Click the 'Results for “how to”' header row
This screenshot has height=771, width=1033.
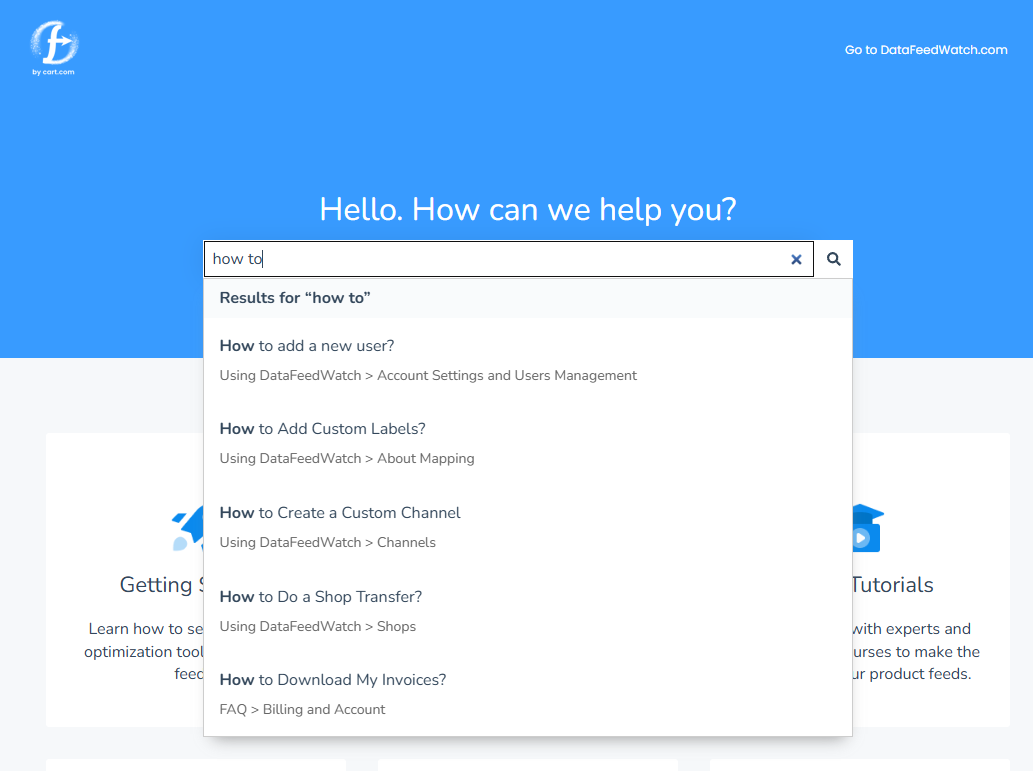click(x=295, y=297)
